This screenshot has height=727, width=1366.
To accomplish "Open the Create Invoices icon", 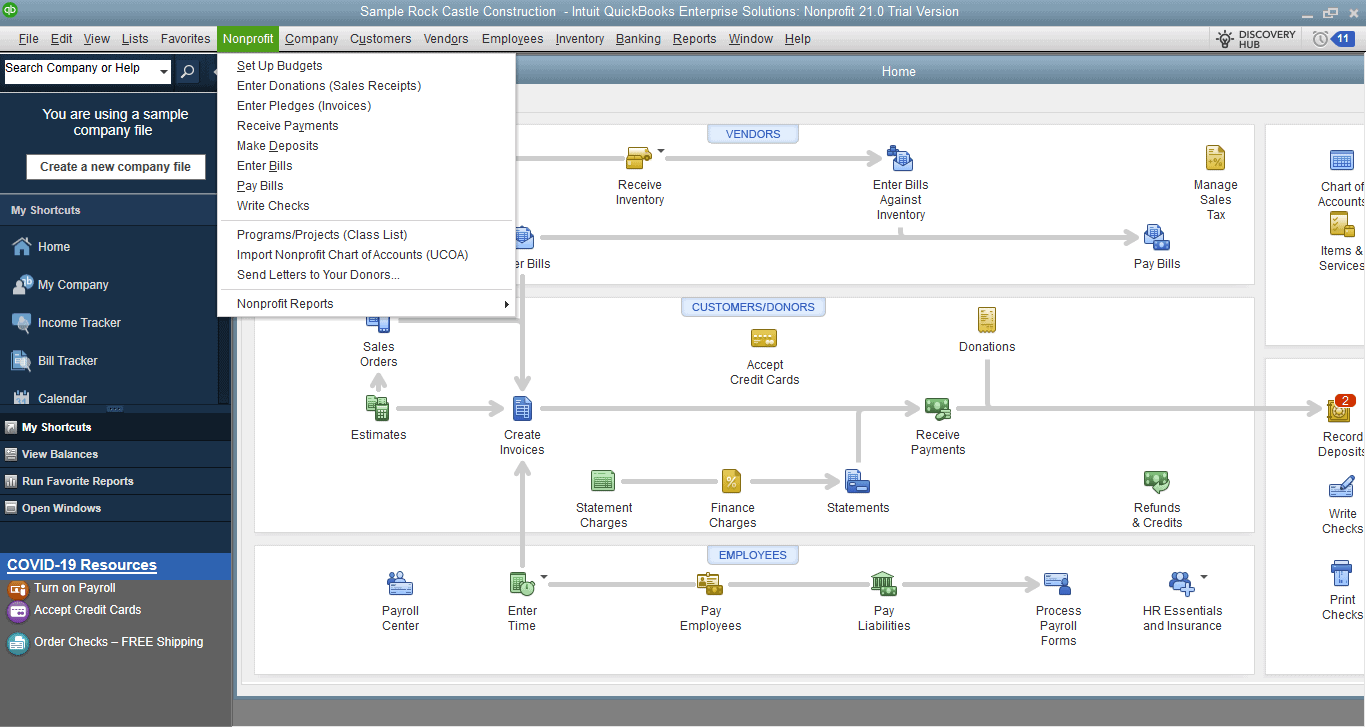I will 522,408.
